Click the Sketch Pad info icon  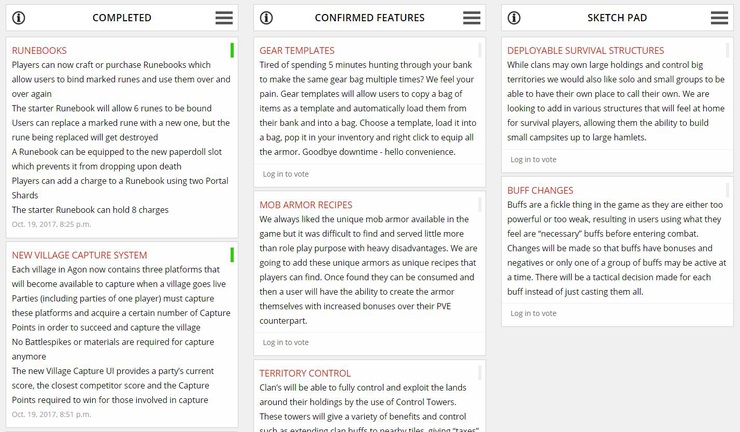click(514, 18)
